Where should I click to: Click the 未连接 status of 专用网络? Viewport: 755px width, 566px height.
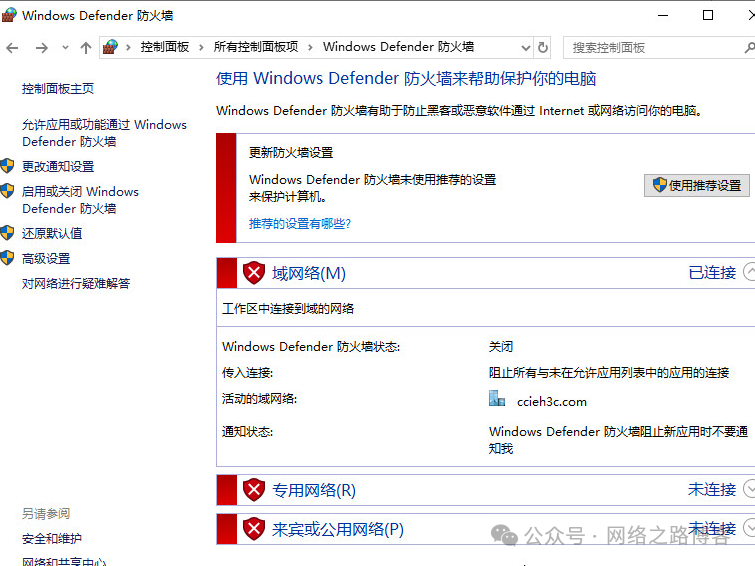point(712,489)
